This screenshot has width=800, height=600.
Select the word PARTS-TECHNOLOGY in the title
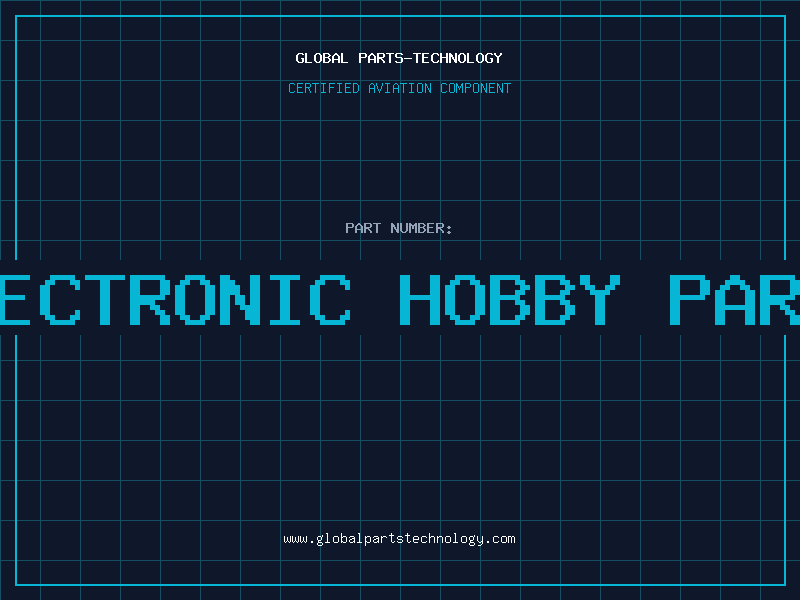click(431, 58)
